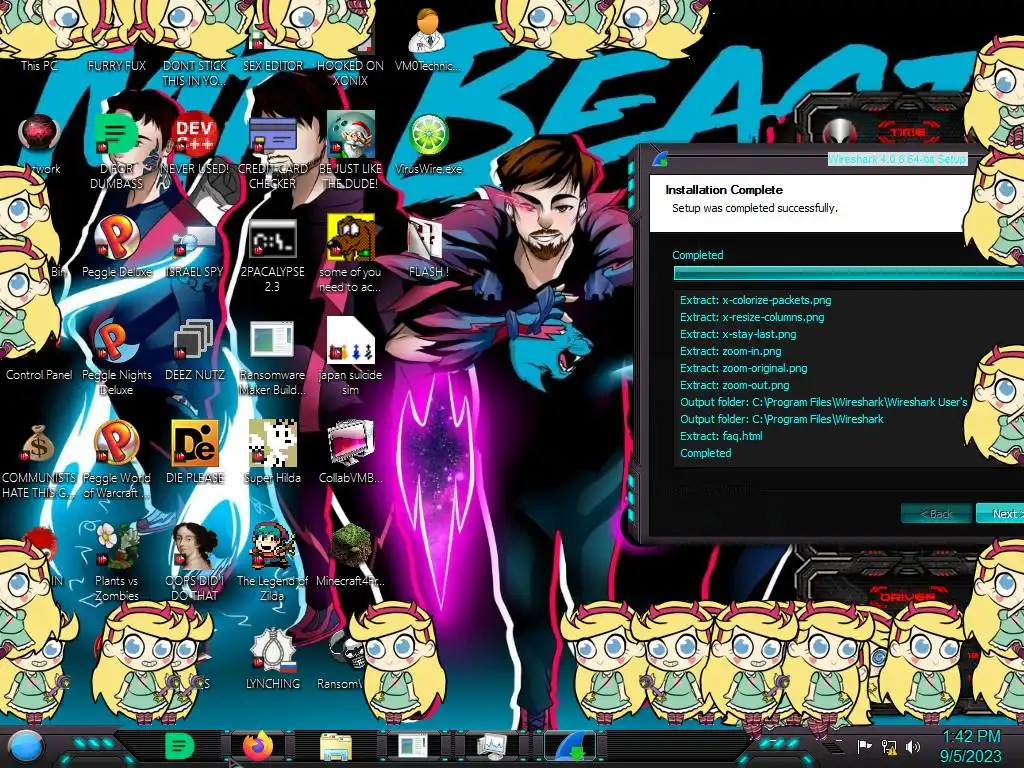Select log line Extract: x-stay-last.png
Screen dimensions: 1024x768
(738, 334)
